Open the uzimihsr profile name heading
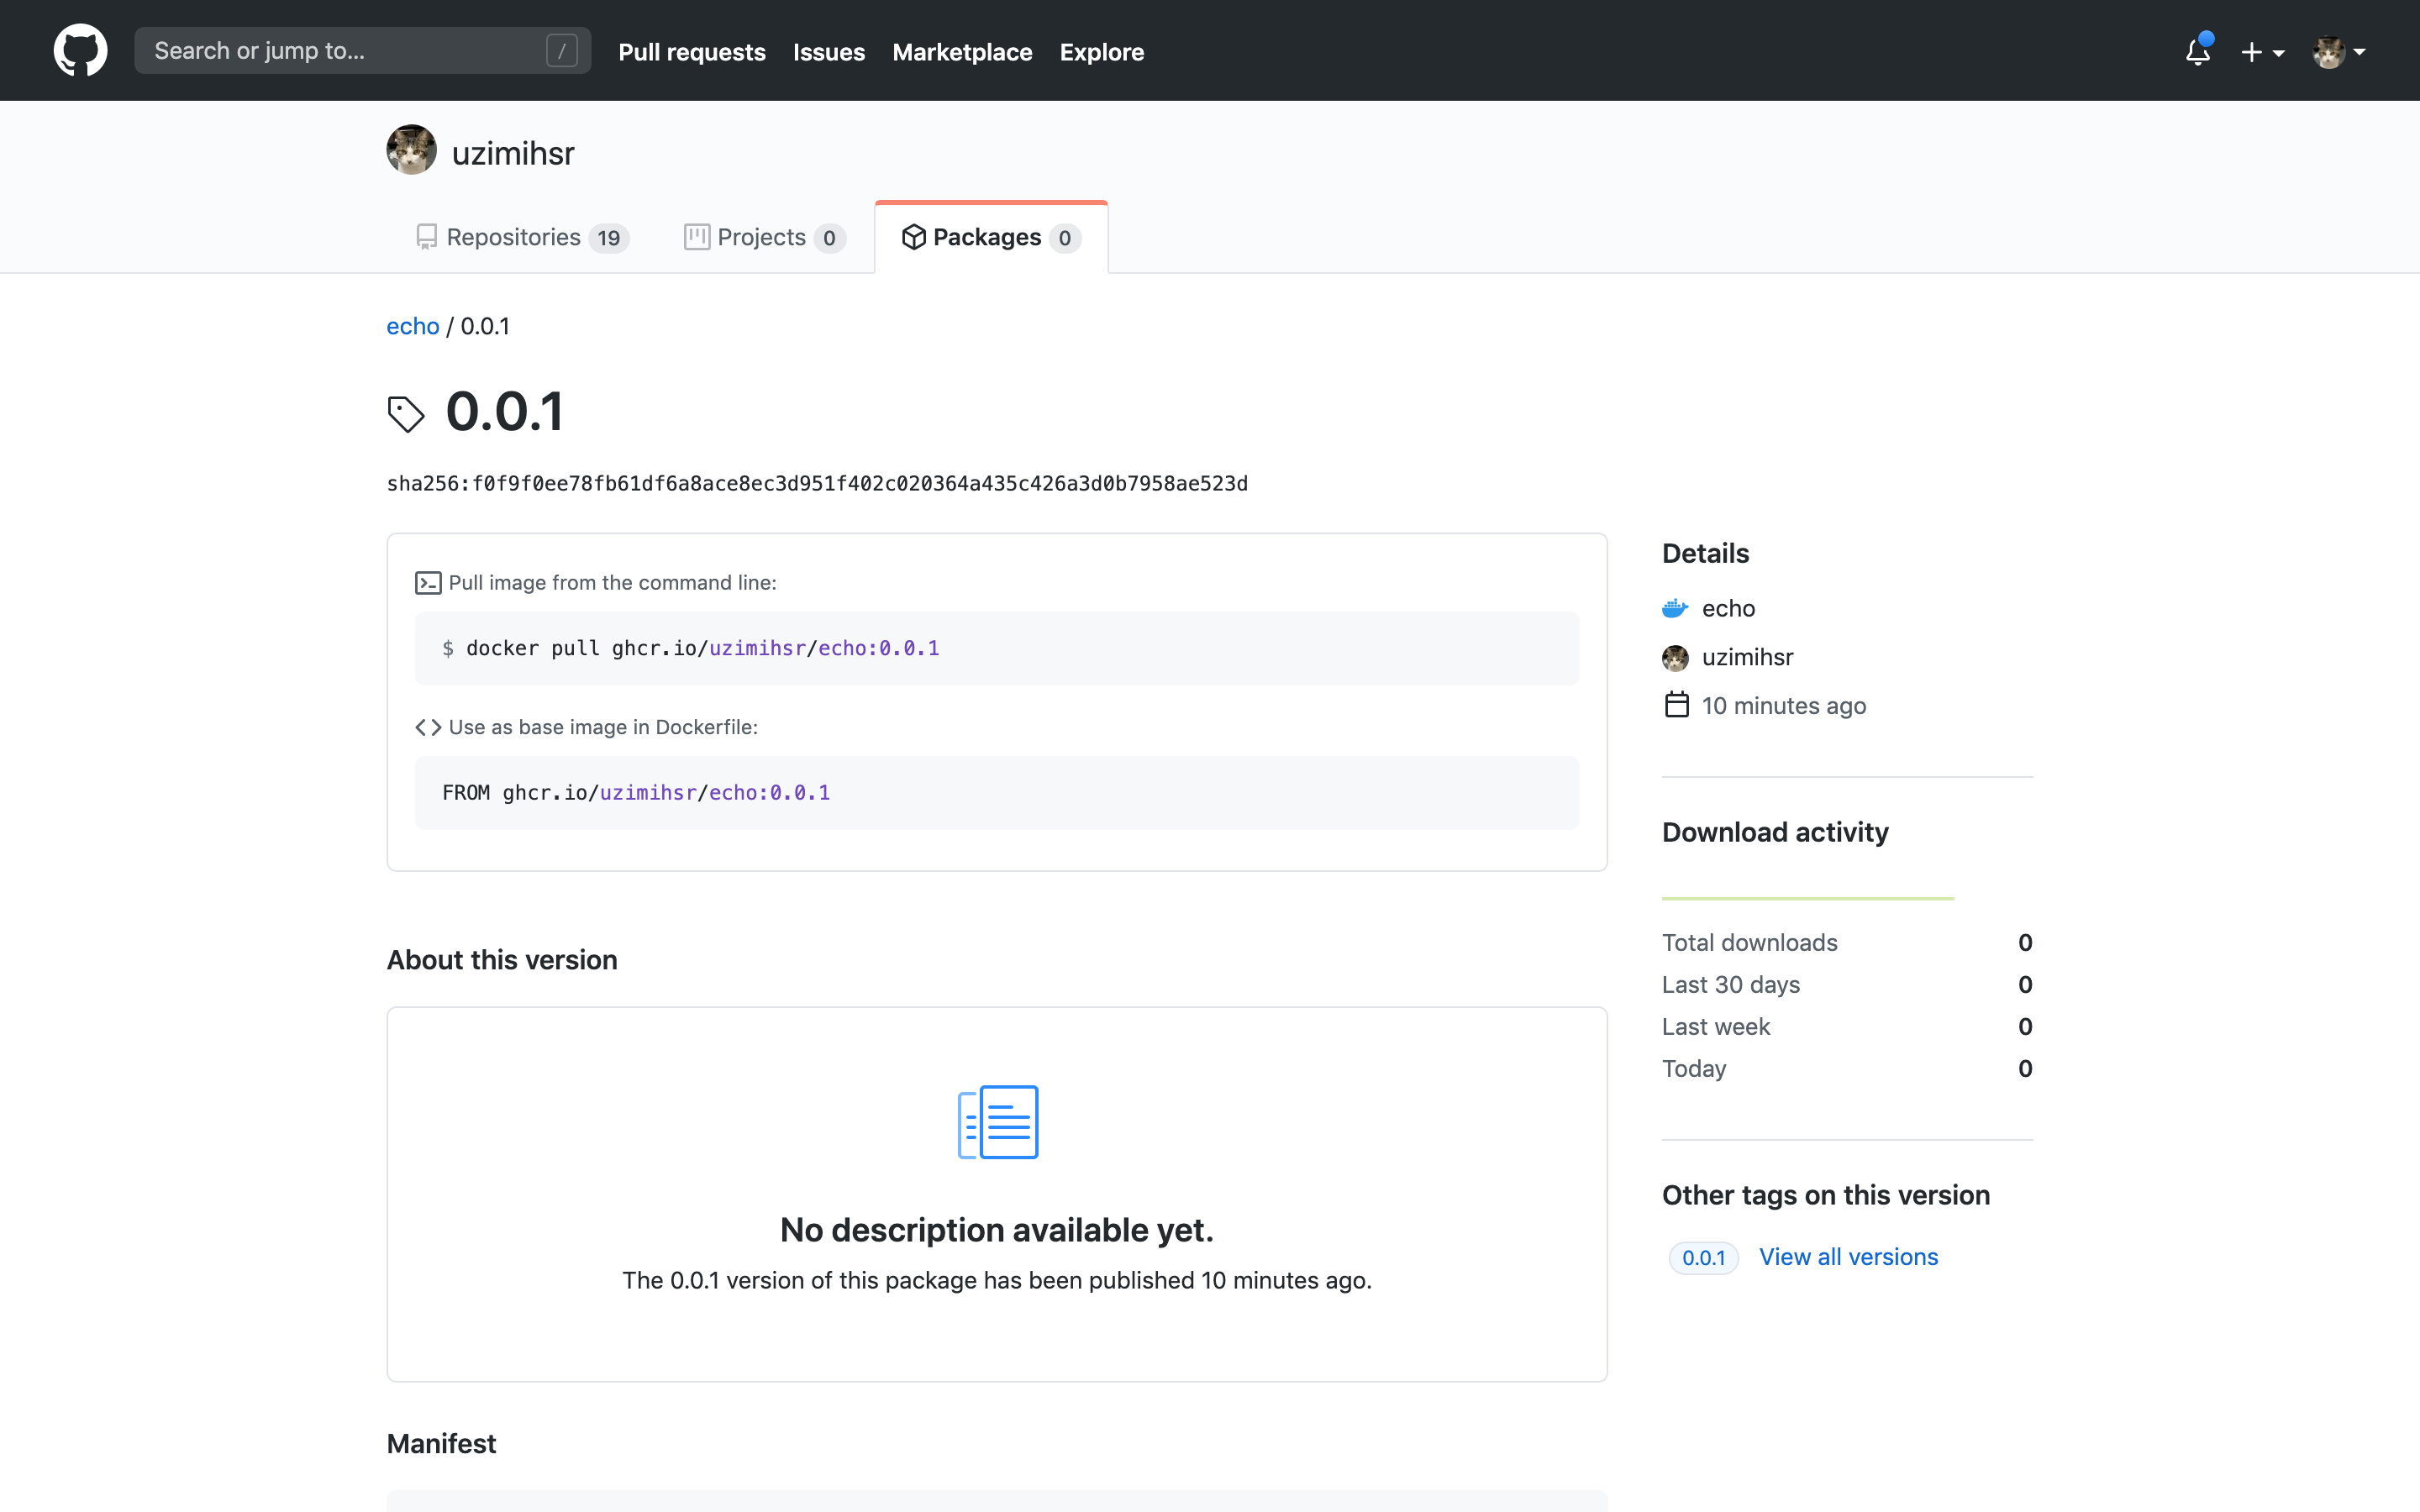 [x=513, y=153]
